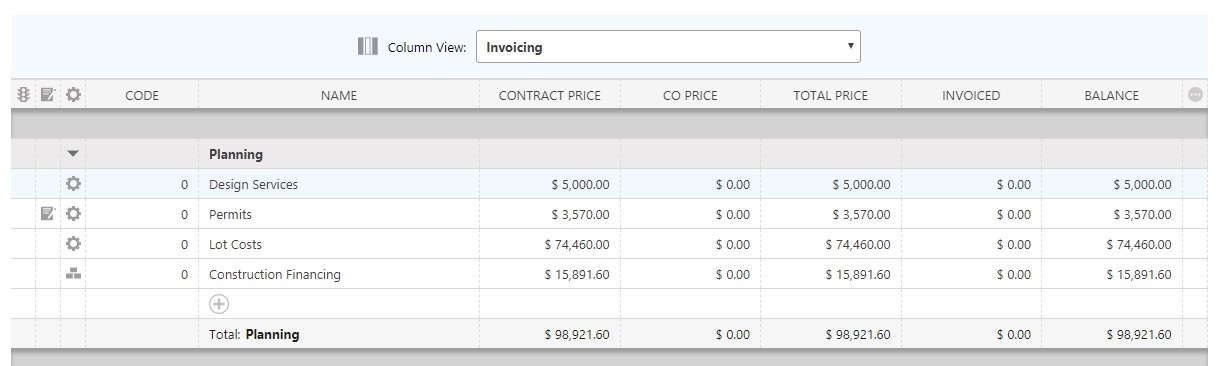This screenshot has height=366, width=1221.
Task: Click Construction Financing code cell showing 0
Action: point(142,275)
